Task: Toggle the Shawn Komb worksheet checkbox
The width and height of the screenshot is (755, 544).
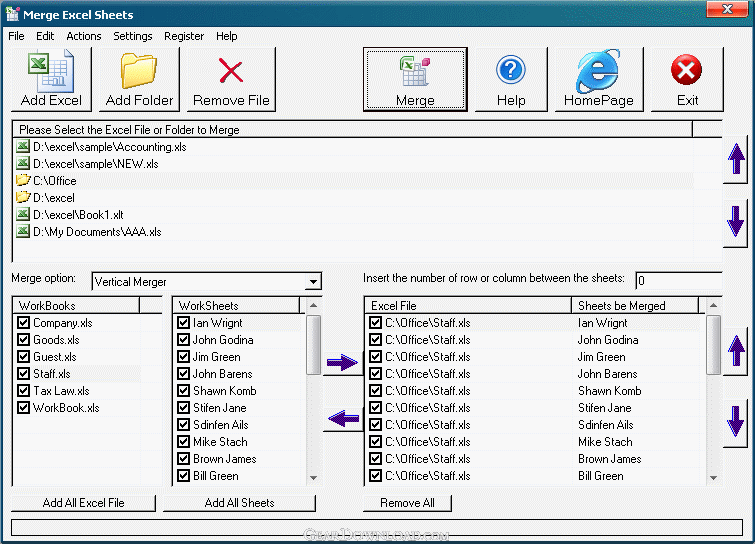Action: tap(183, 390)
